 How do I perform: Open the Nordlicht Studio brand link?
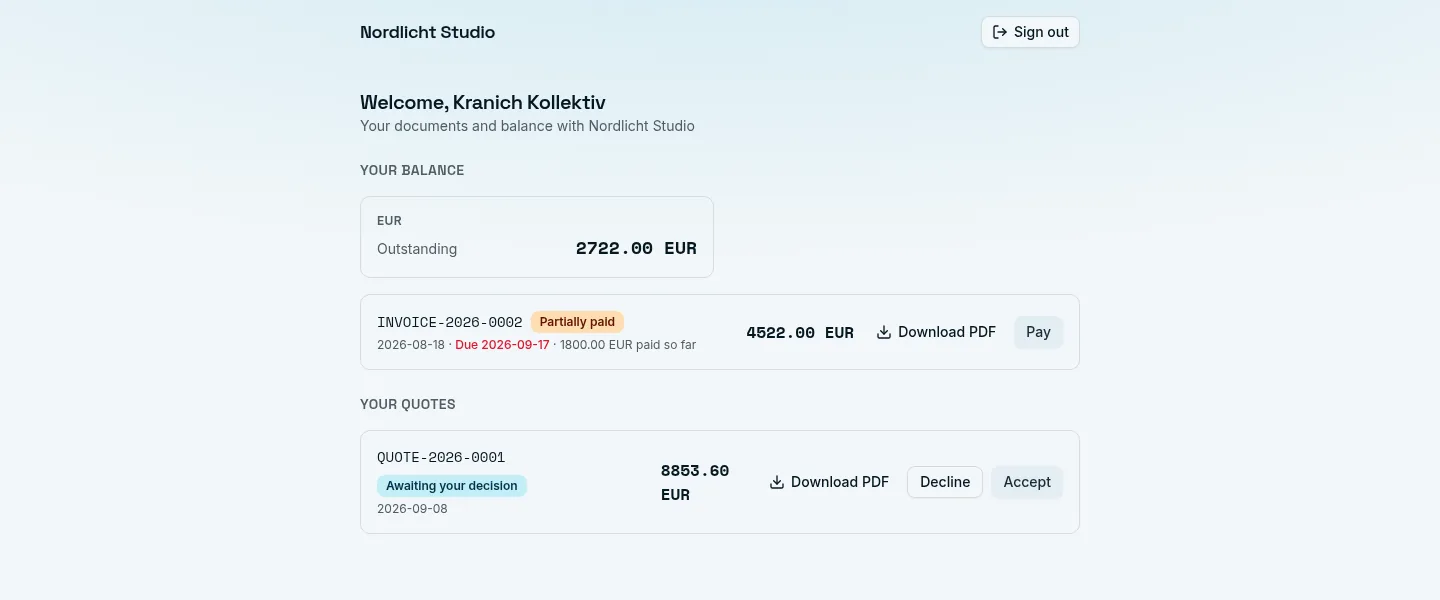click(x=427, y=32)
